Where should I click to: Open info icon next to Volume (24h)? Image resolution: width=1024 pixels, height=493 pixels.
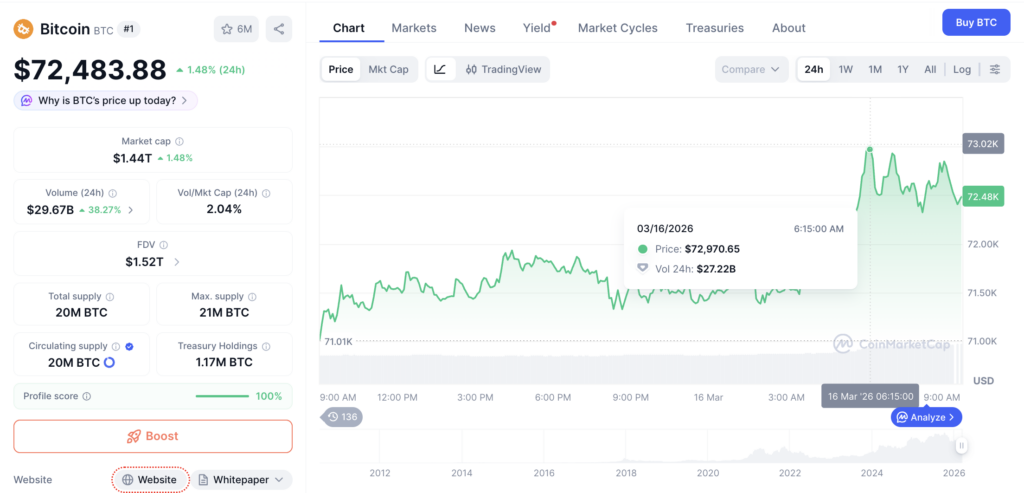(112, 193)
